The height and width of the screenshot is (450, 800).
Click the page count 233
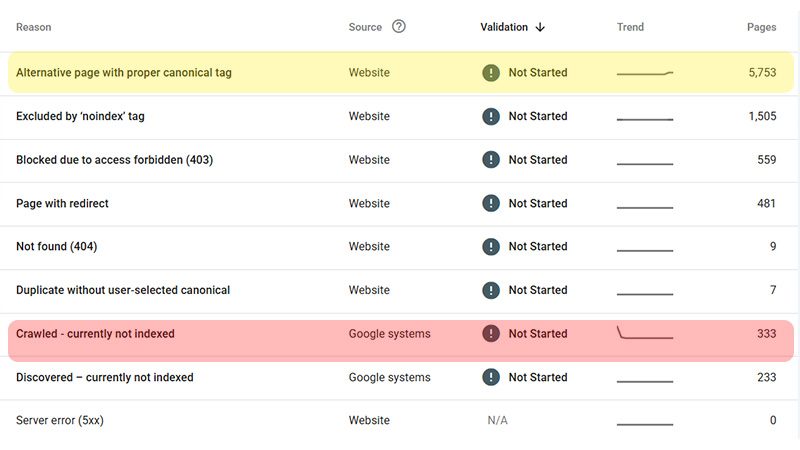(x=766, y=378)
